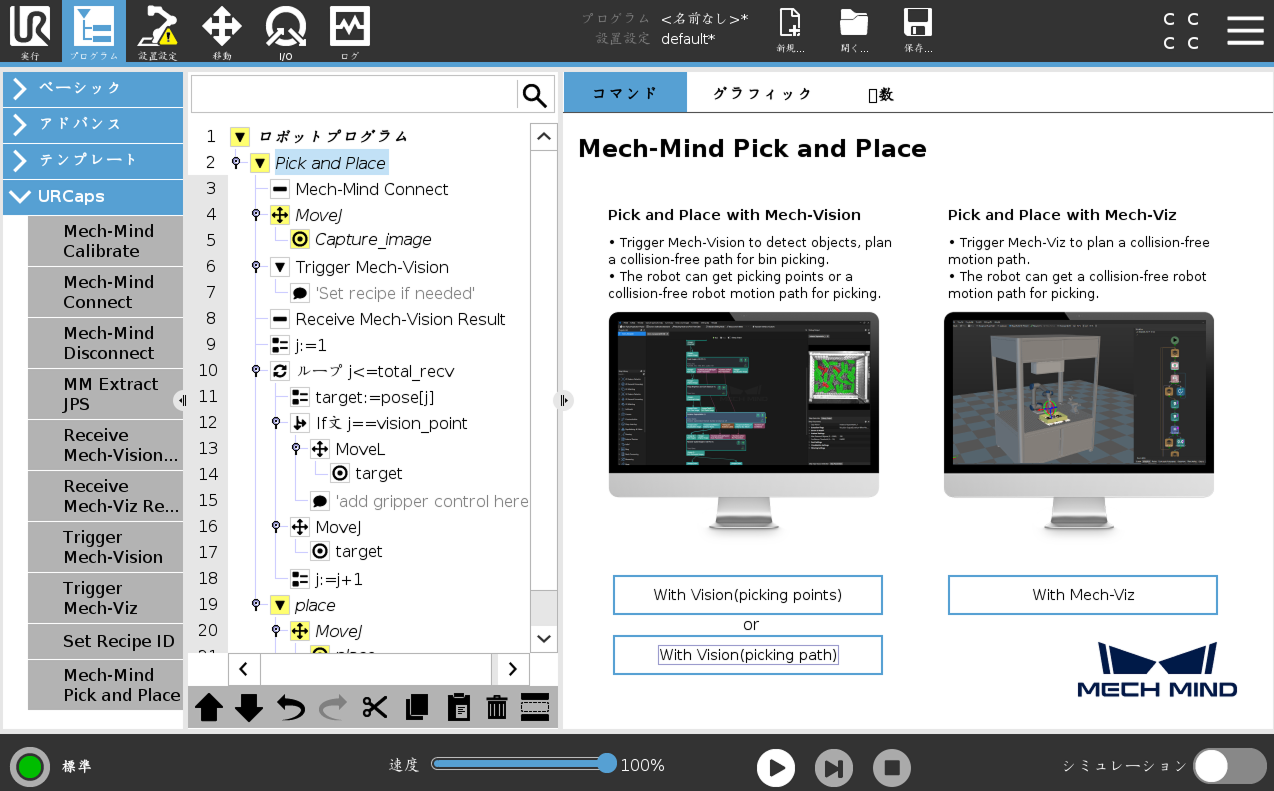This screenshot has height=791, width=1274.
Task: Start the program with play button
Action: click(x=776, y=768)
